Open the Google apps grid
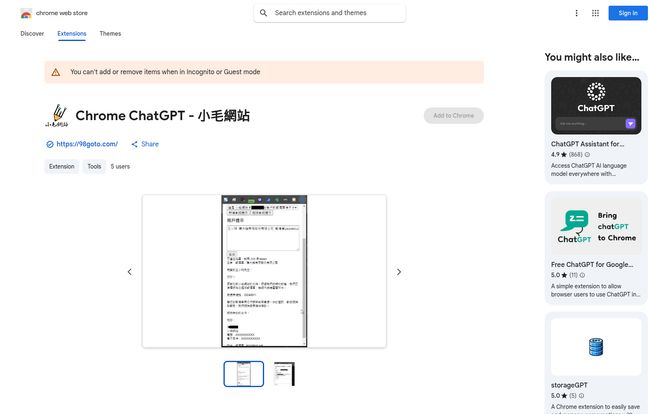The height and width of the screenshot is (414, 650). 595,13
